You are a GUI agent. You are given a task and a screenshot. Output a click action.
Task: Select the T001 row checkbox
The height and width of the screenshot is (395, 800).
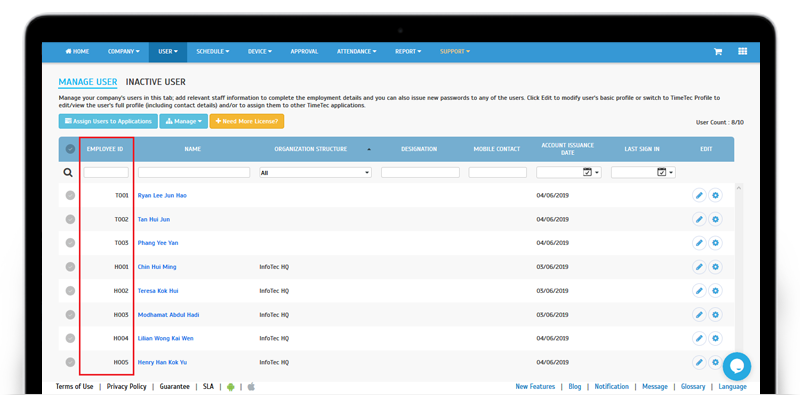[x=70, y=195]
